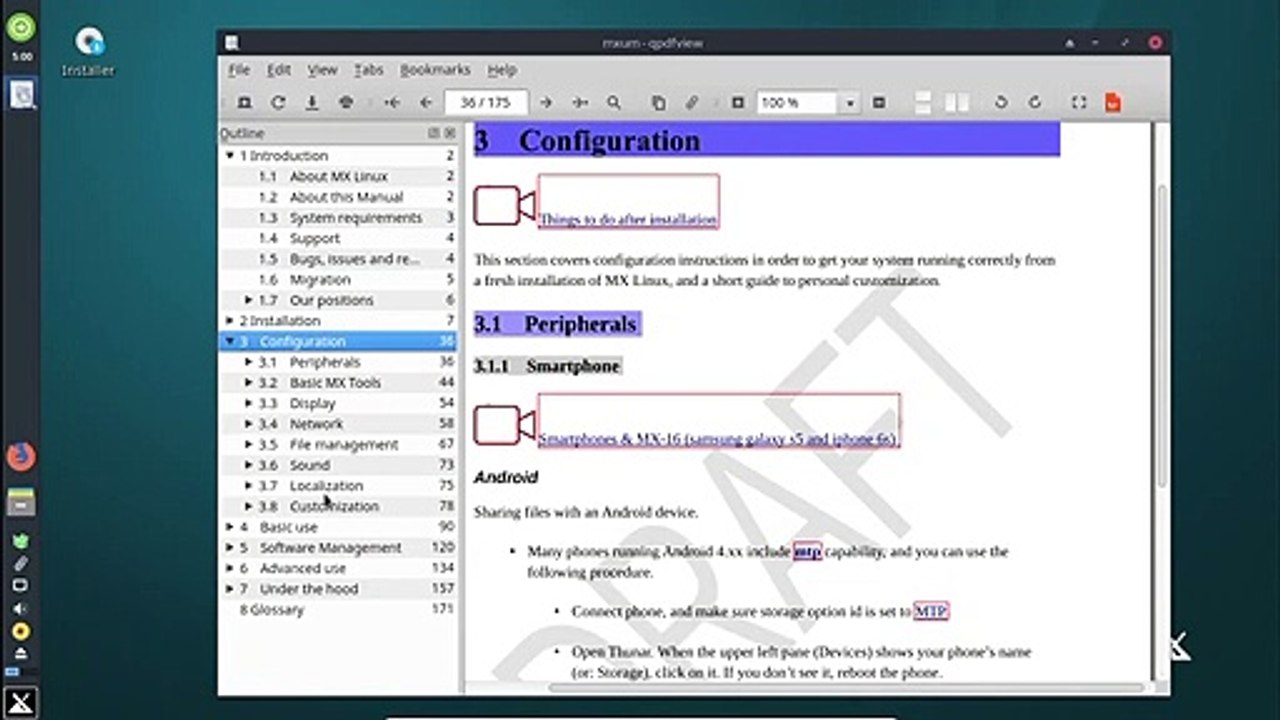Screen dimensions: 1280x720
Task: Click the volume speaker tray icon
Action: click(20, 608)
